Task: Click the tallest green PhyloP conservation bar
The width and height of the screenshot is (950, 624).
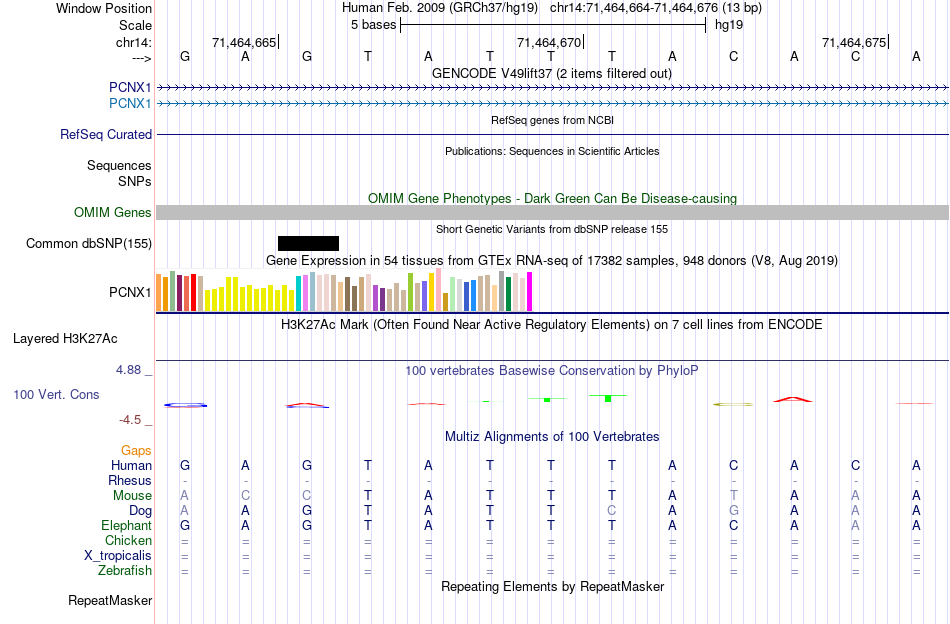Action: 608,398
